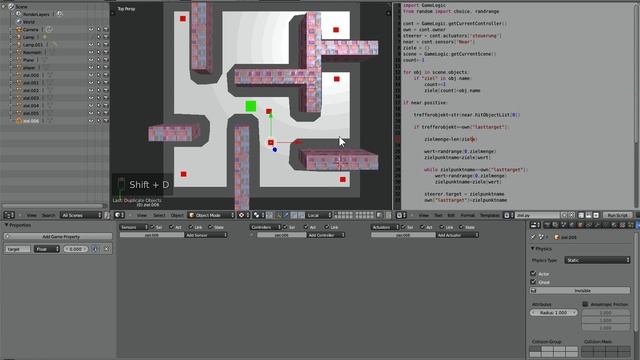The image size is (640, 360).
Task: Open the text editor Format menu
Action: [467, 215]
